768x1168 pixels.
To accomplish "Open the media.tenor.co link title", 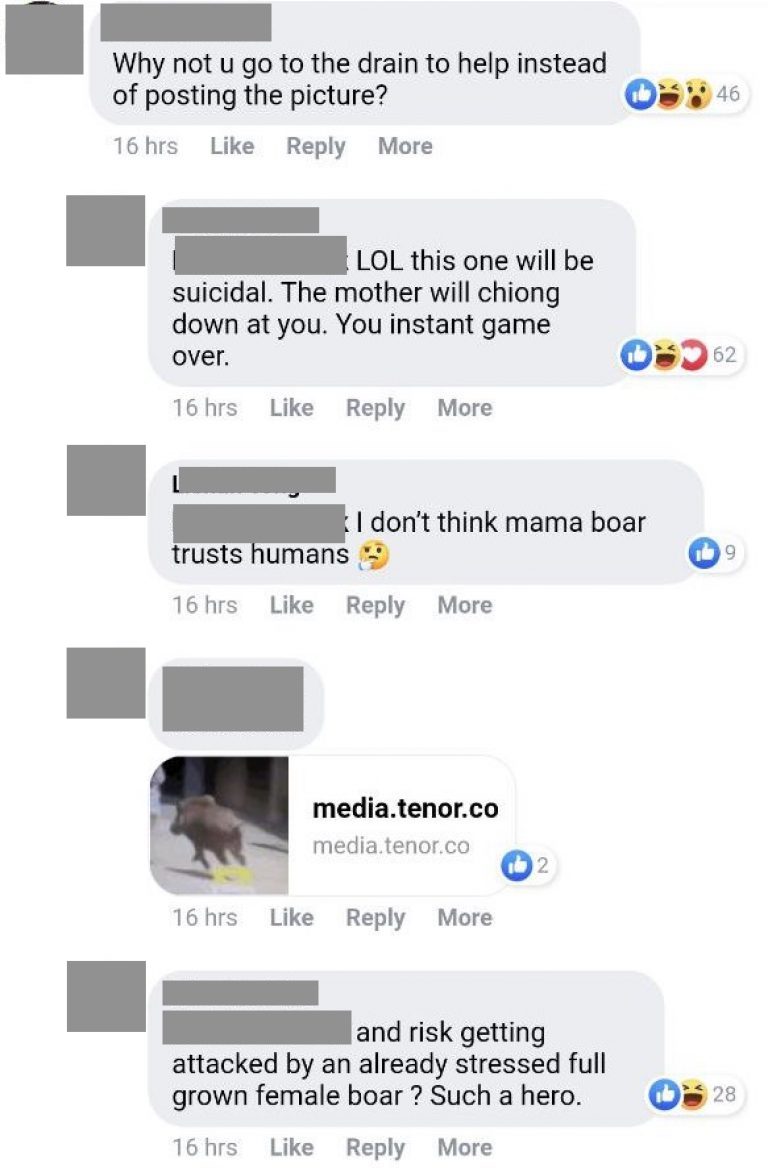I will click(x=405, y=808).
